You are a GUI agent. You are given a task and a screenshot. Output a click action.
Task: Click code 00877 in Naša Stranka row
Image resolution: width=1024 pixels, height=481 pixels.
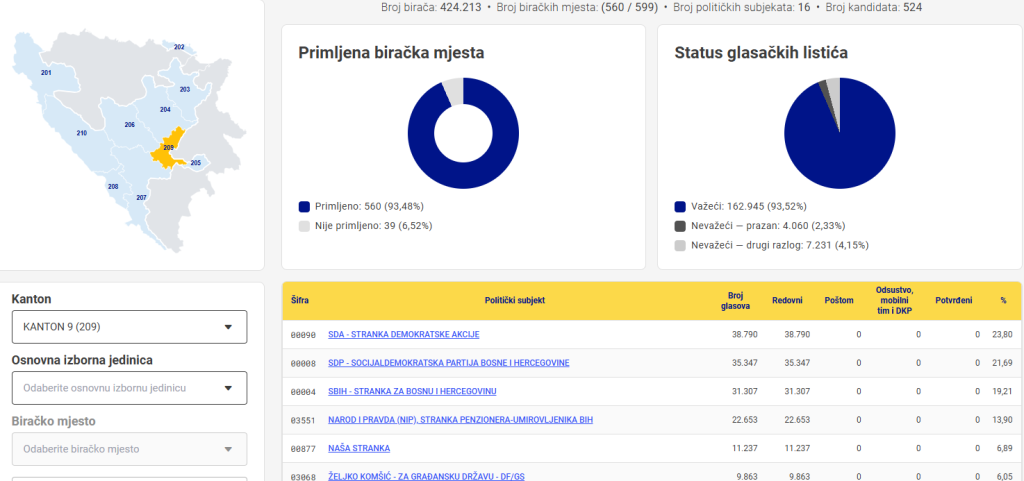point(303,448)
